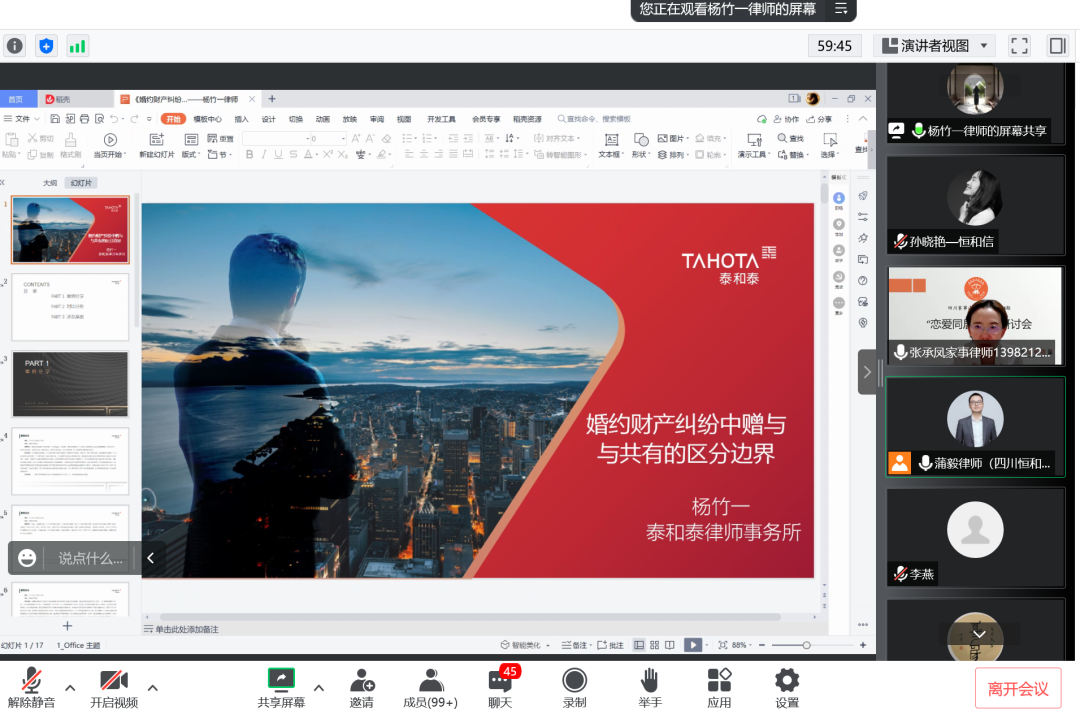Viewport: 1080px width, 714px height.
Task: Switch to the 插入 ribbon tab
Action: point(240,118)
